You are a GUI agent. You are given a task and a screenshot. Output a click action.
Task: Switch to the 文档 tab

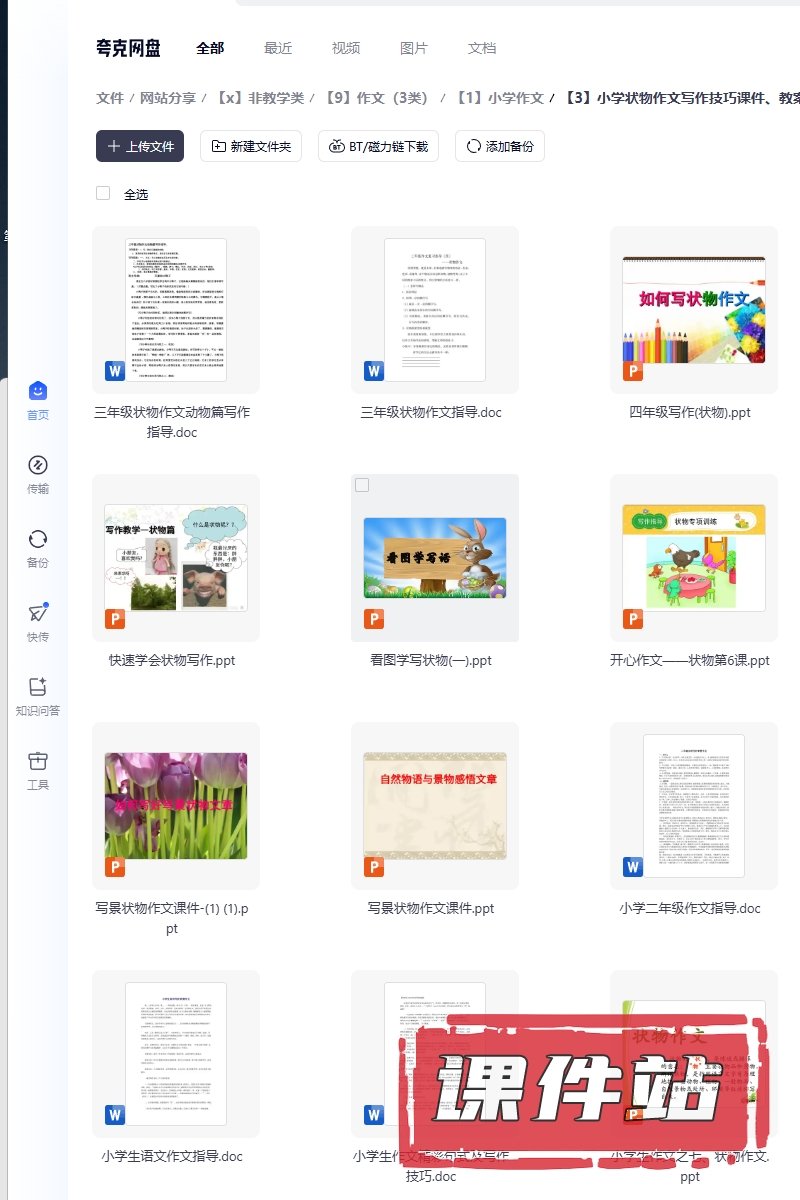click(482, 48)
